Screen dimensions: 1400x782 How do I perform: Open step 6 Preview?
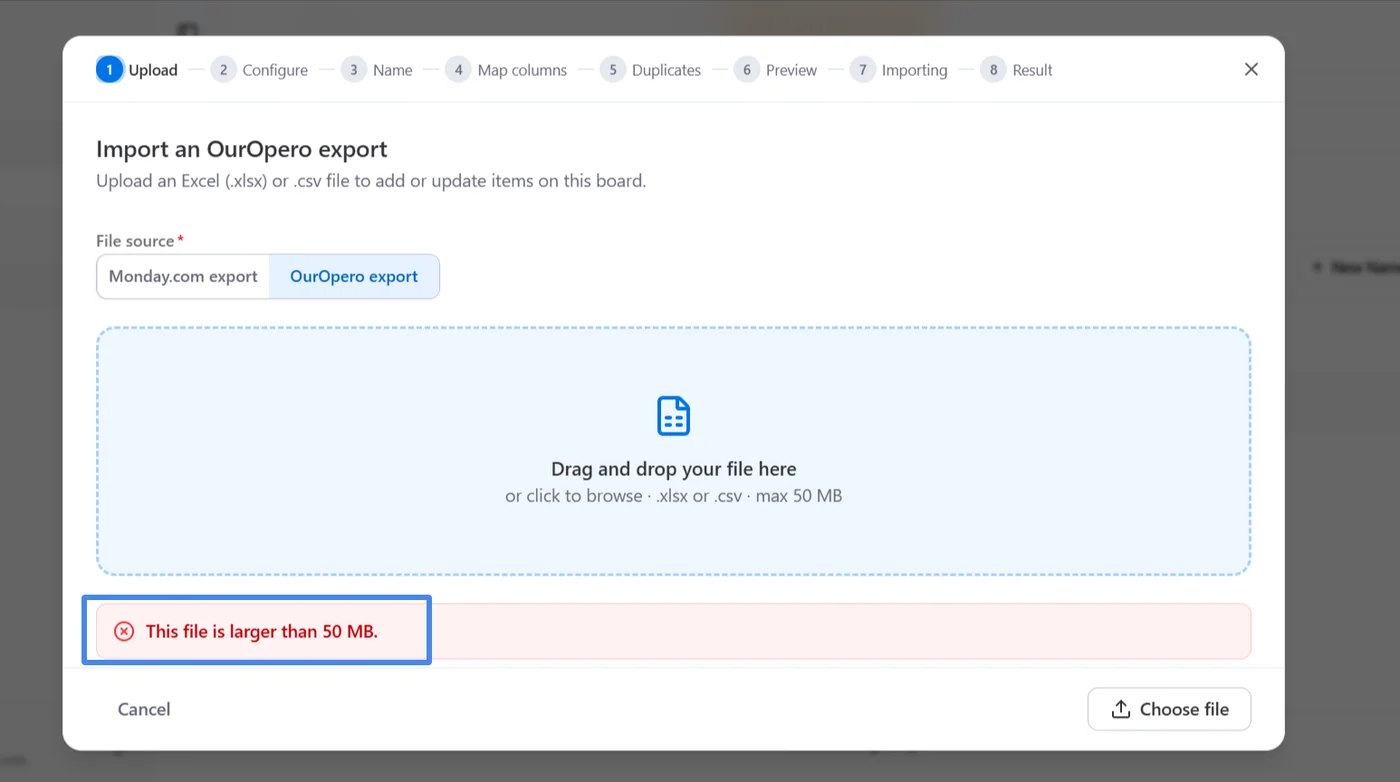(775, 70)
